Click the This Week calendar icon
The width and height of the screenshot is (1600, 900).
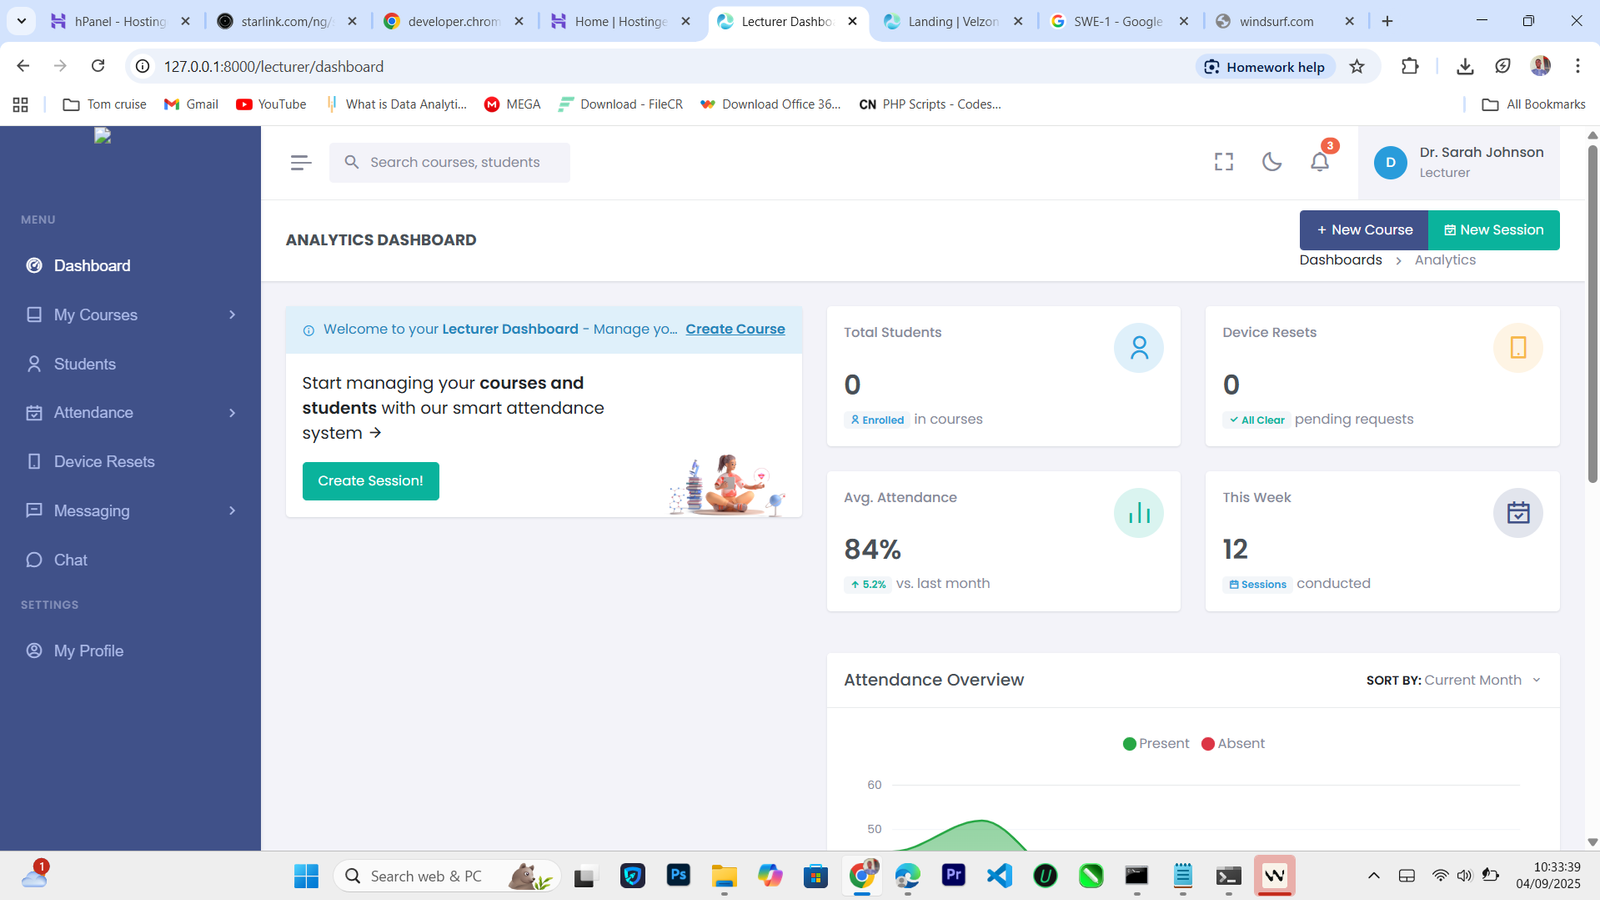pyautogui.click(x=1517, y=513)
